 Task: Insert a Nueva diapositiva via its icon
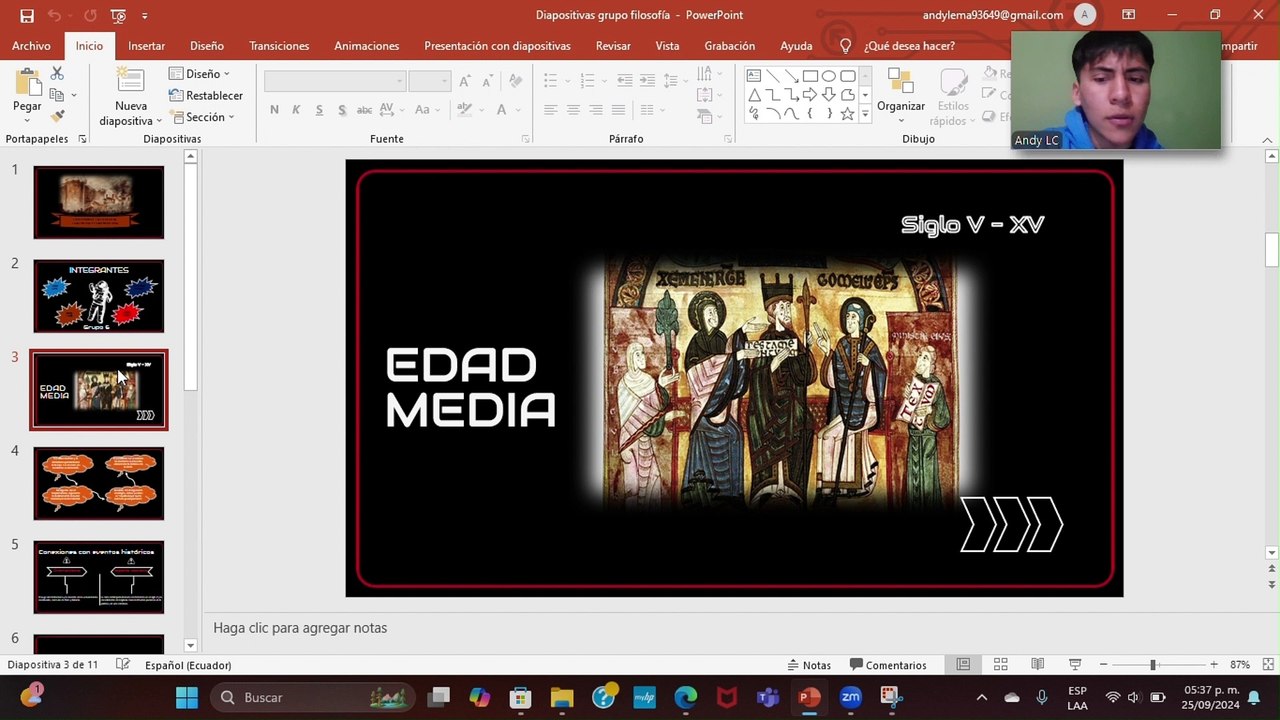point(130,81)
